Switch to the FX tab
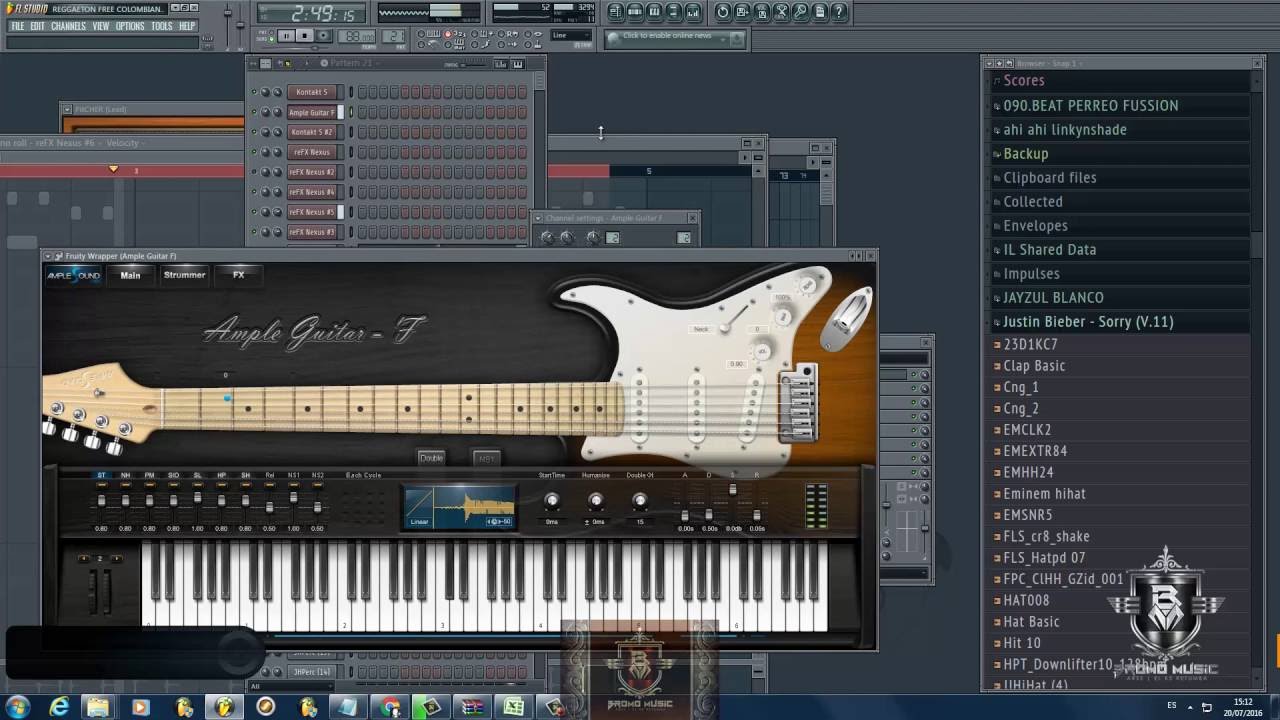Screen dimensions: 1280x720 coord(238,275)
